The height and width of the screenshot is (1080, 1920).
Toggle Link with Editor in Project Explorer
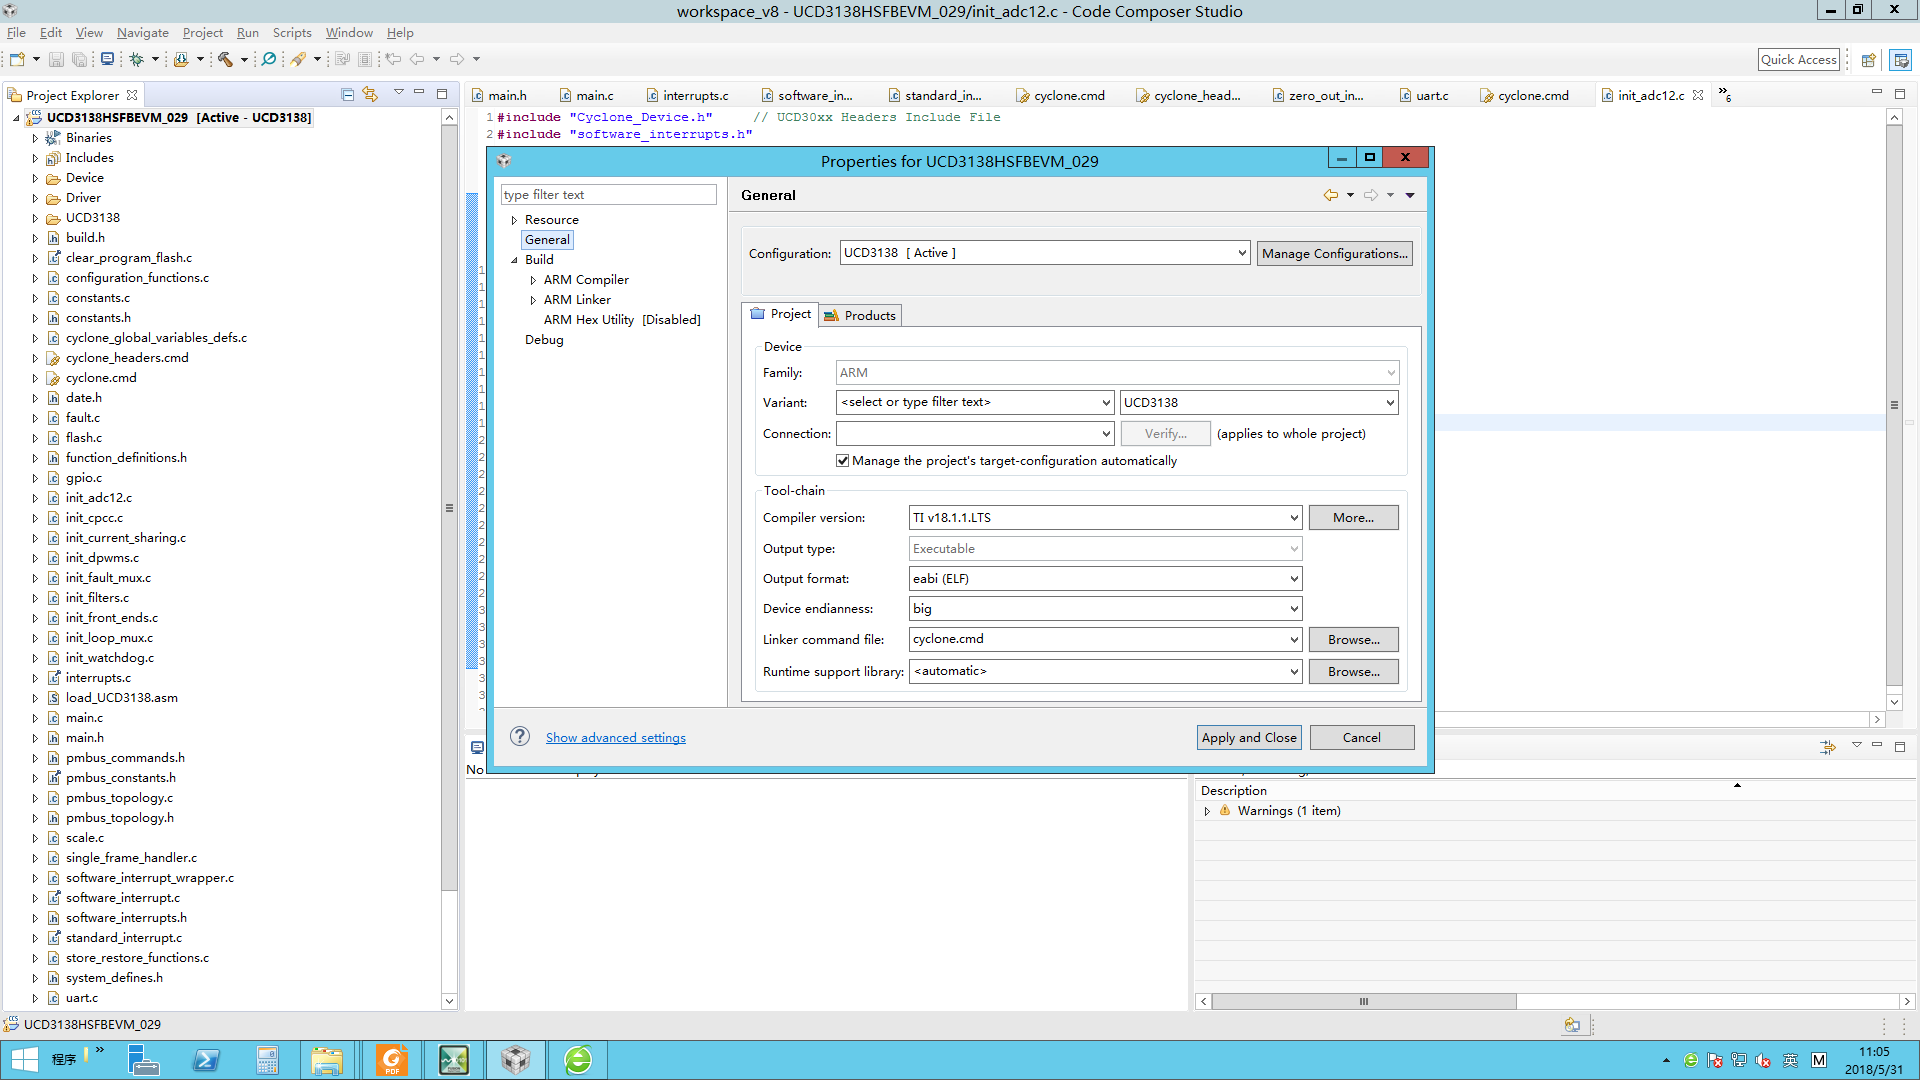coord(370,95)
